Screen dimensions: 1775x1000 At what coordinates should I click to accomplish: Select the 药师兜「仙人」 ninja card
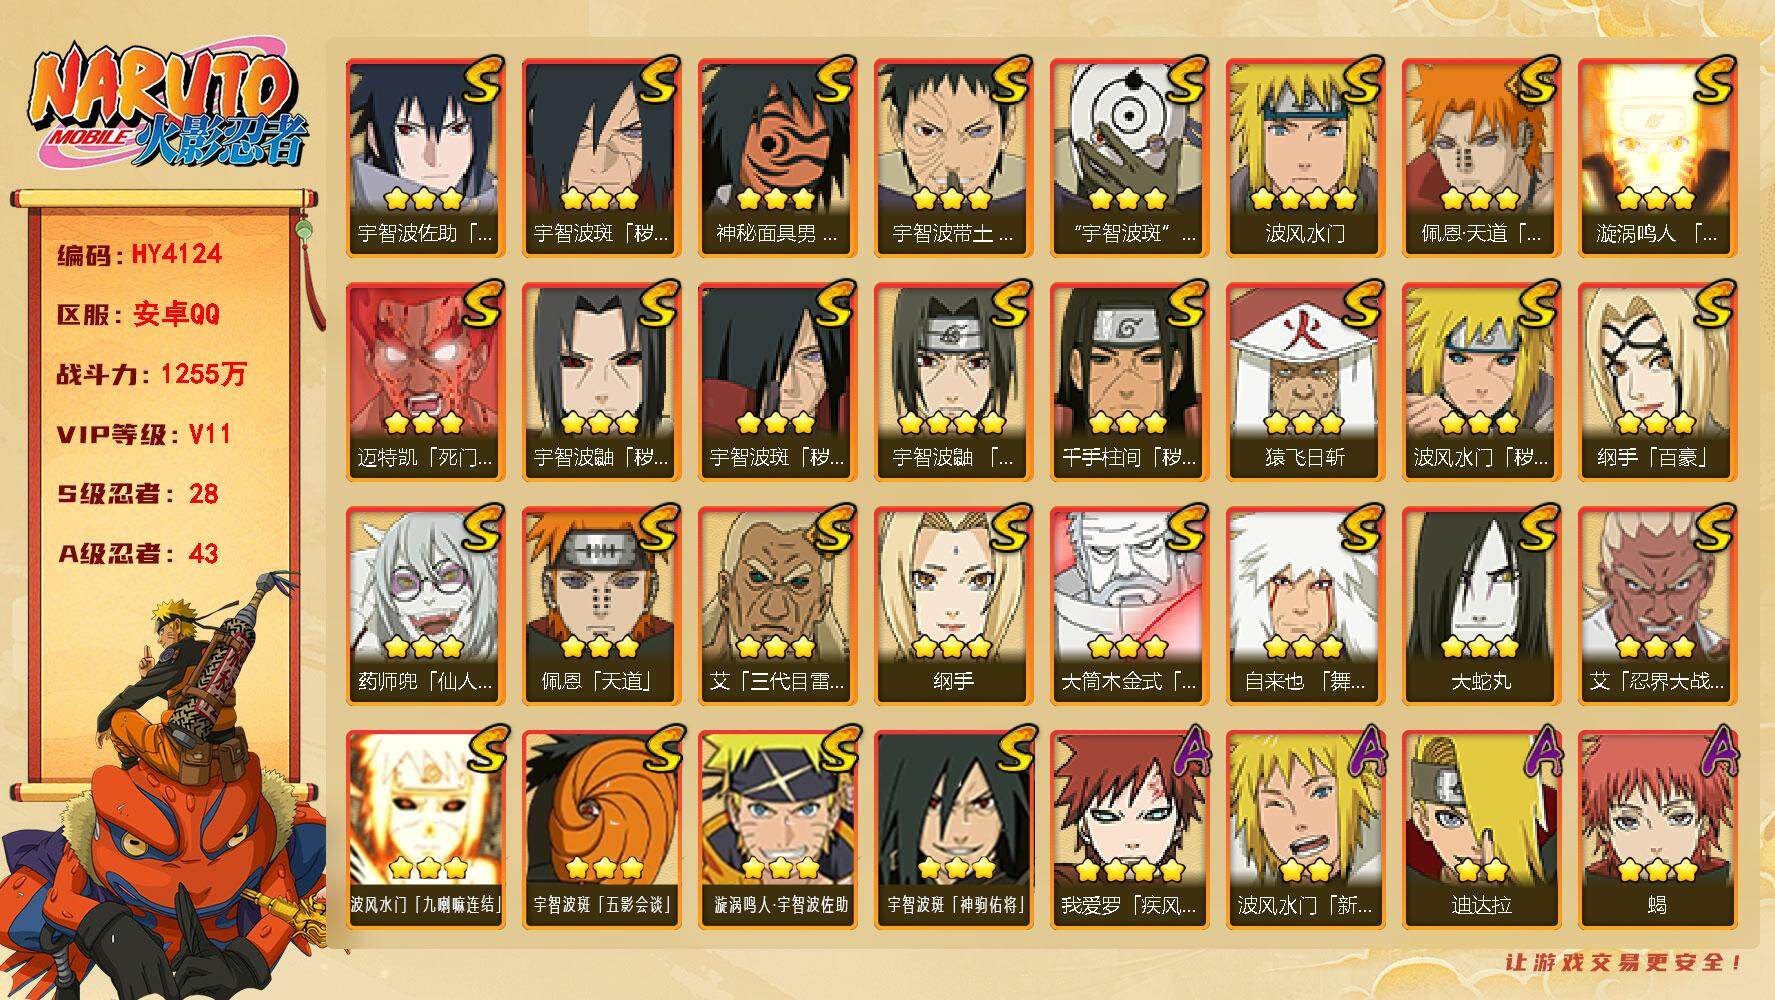pyautogui.click(x=425, y=606)
